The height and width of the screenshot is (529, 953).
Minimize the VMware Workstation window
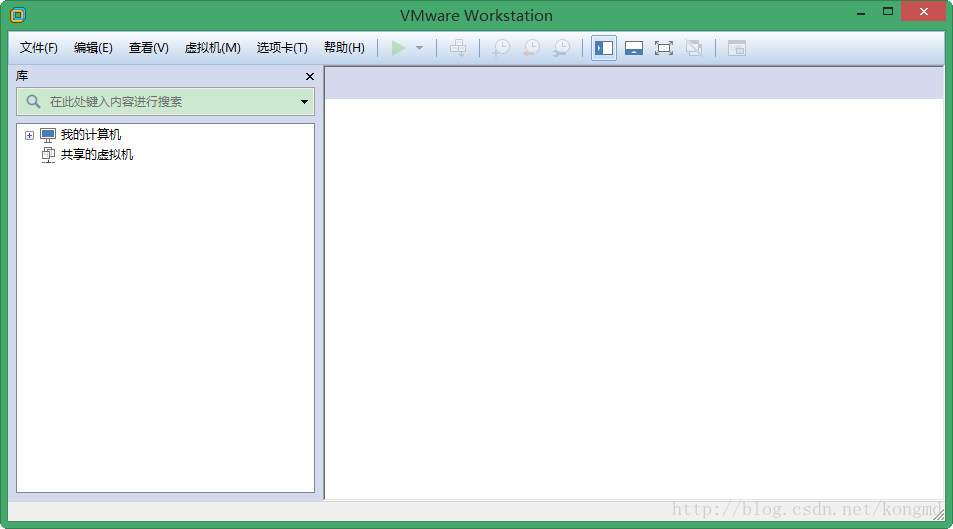[861, 12]
